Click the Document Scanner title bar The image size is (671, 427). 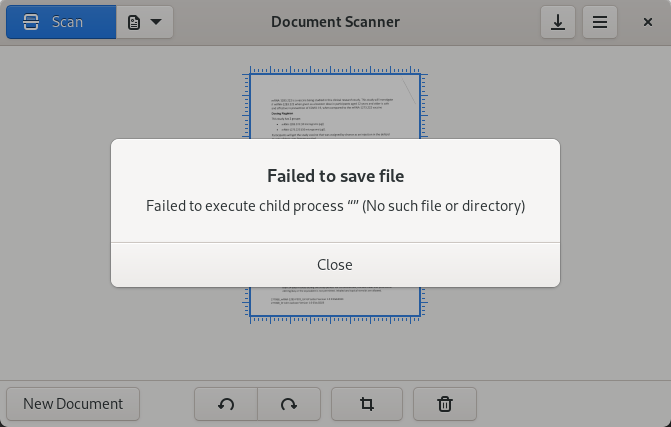coord(336,22)
